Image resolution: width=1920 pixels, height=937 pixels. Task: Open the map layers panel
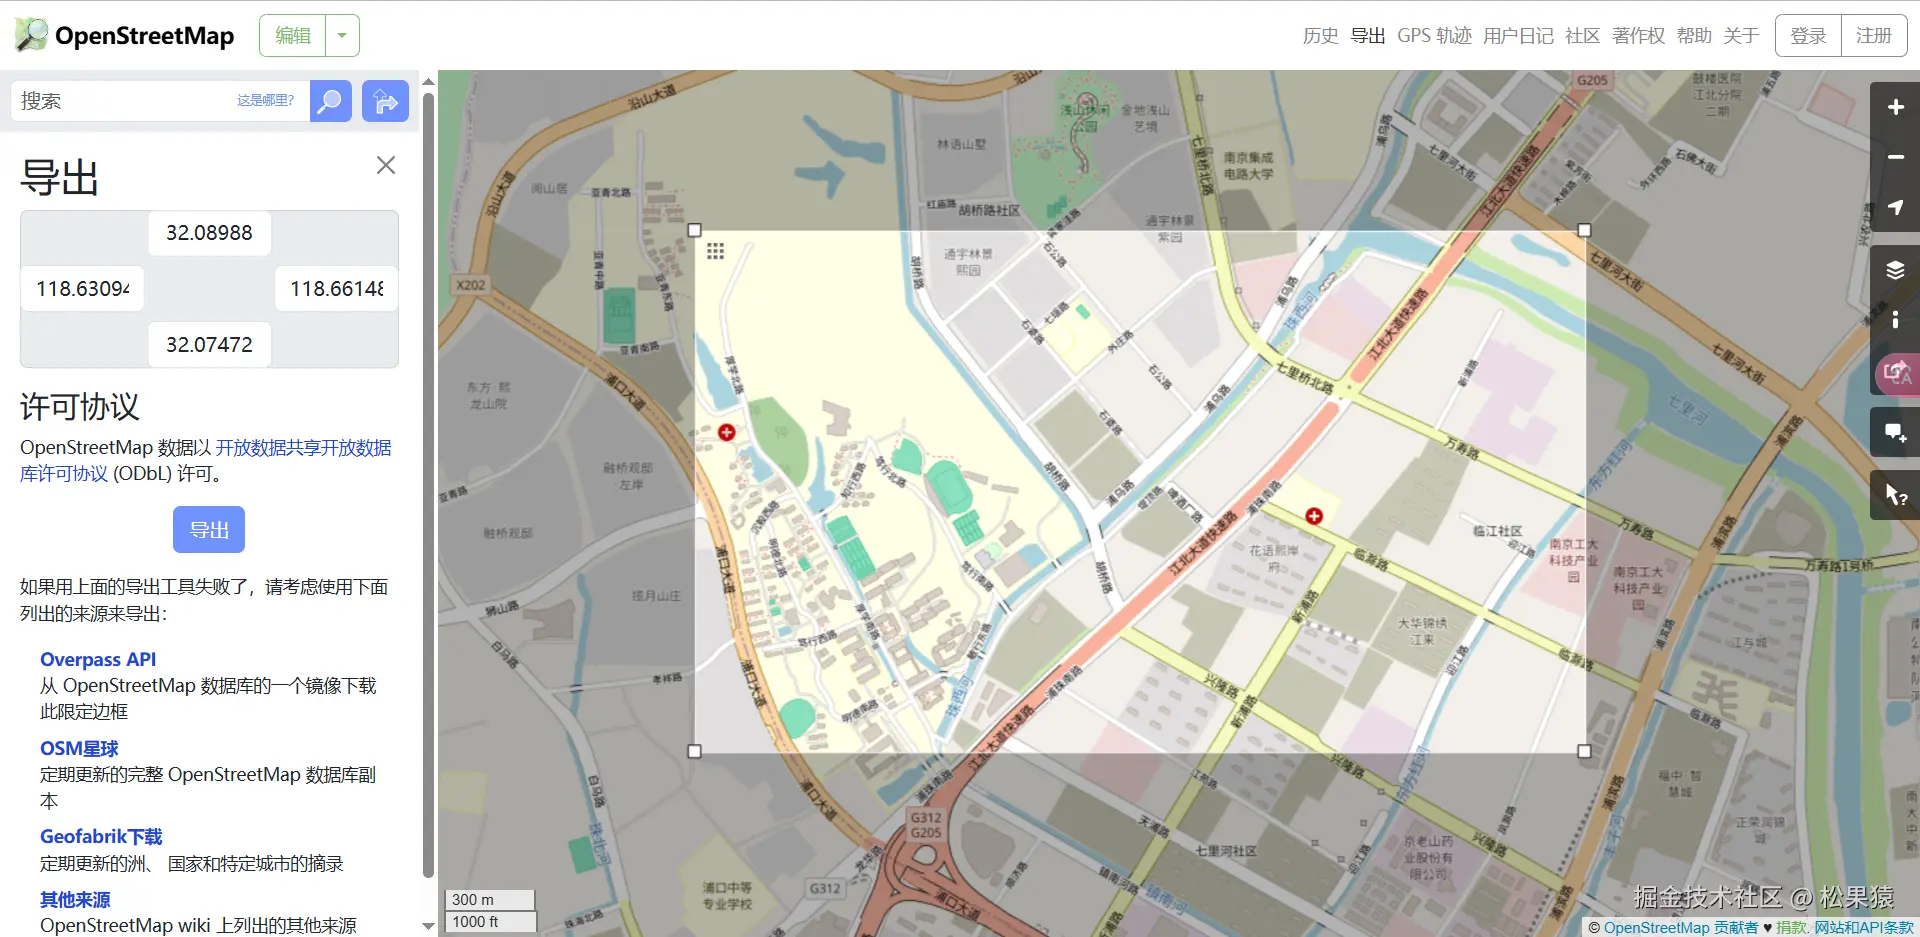(x=1895, y=270)
